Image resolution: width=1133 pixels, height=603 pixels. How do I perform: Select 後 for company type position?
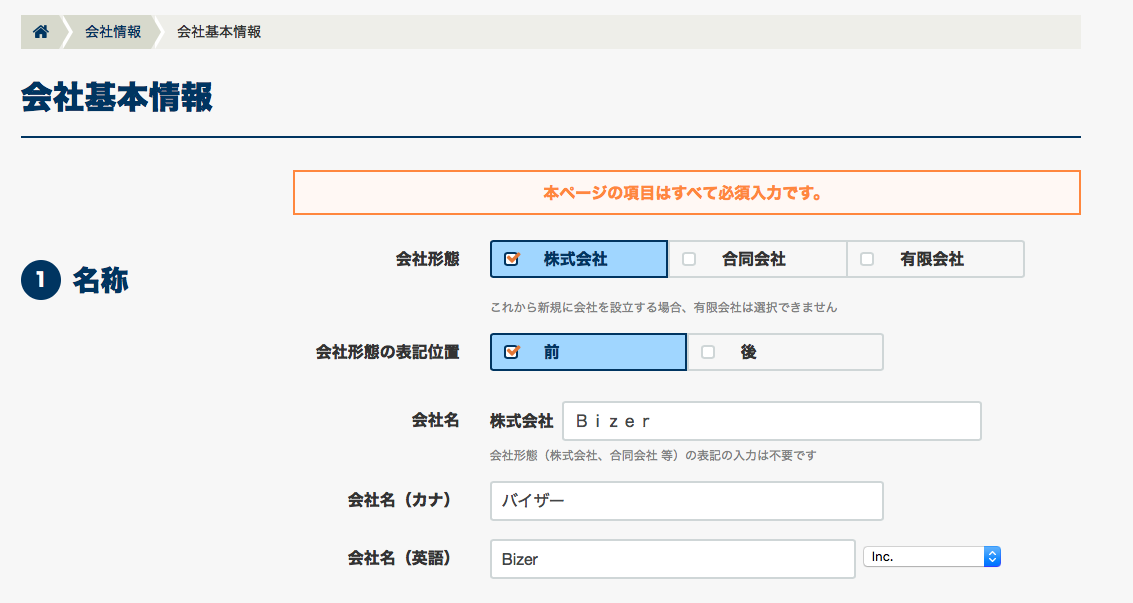pos(785,352)
